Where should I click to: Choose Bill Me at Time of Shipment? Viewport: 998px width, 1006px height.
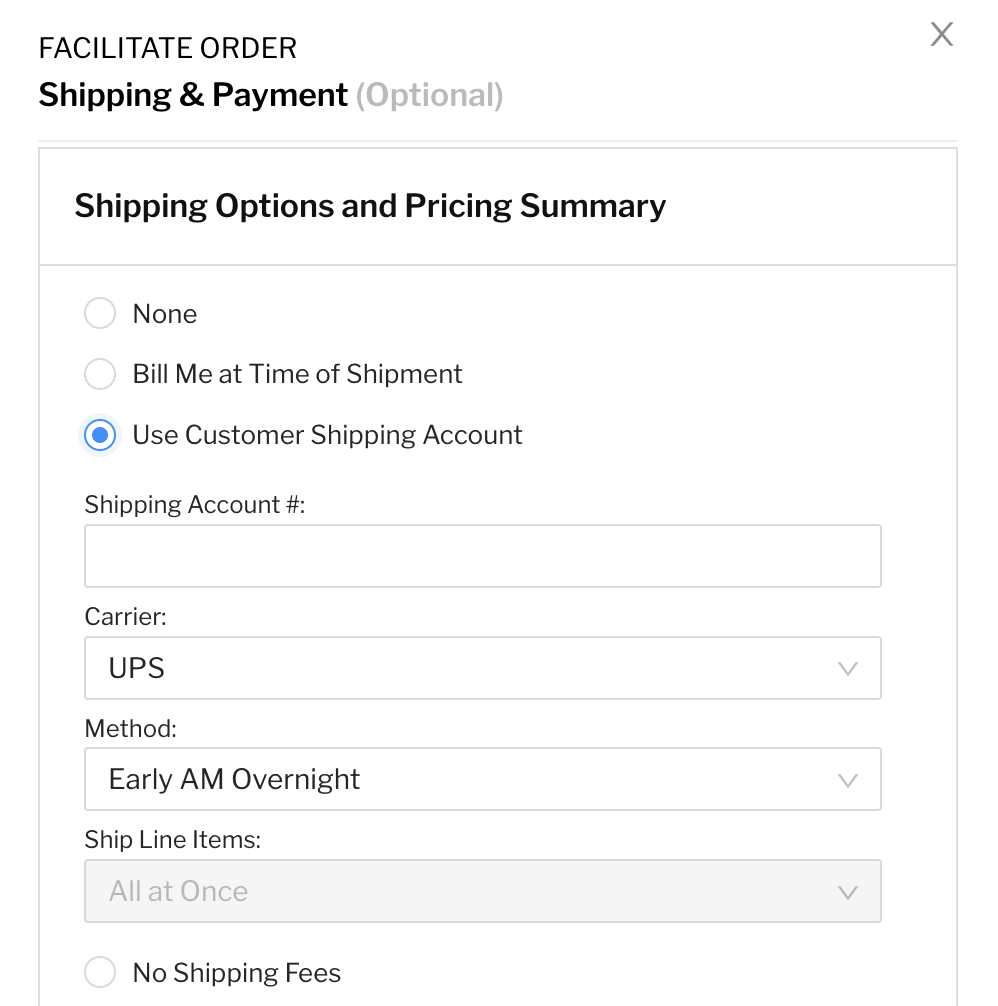click(99, 374)
